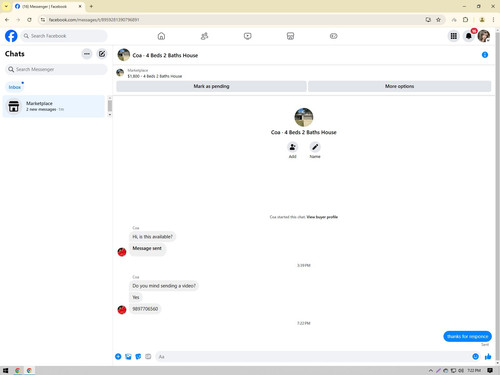Click More options button

click(399, 86)
